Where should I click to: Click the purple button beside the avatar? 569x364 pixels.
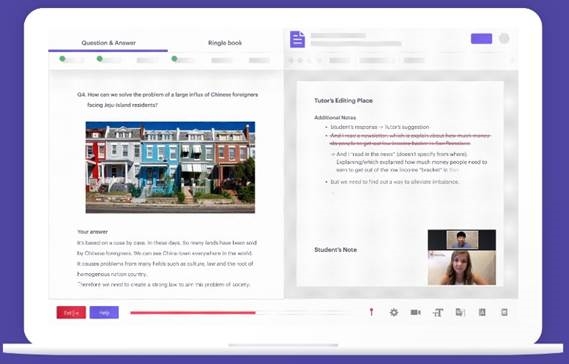[481, 38]
